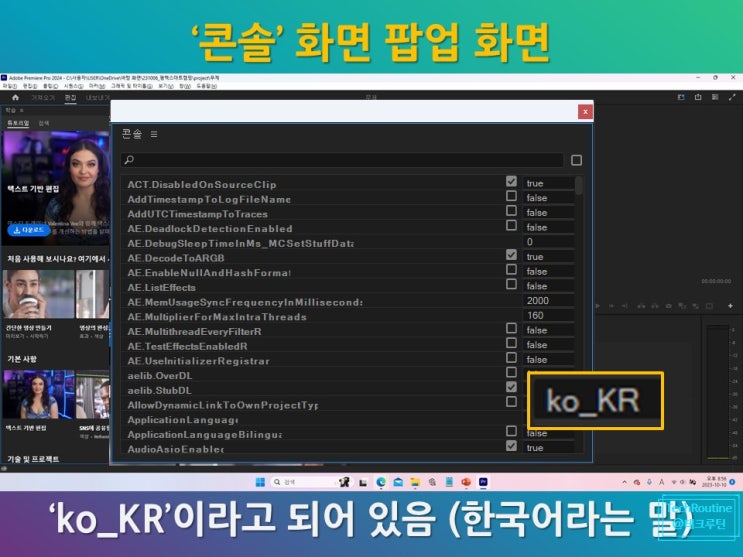
Task: Open the Windows Start menu
Action: point(260,482)
